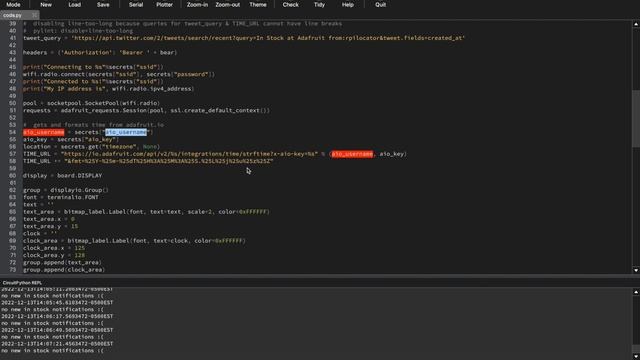This screenshot has width=640, height=360.
Task: Click the REPL scrollbar up arrow
Action: 636,292
